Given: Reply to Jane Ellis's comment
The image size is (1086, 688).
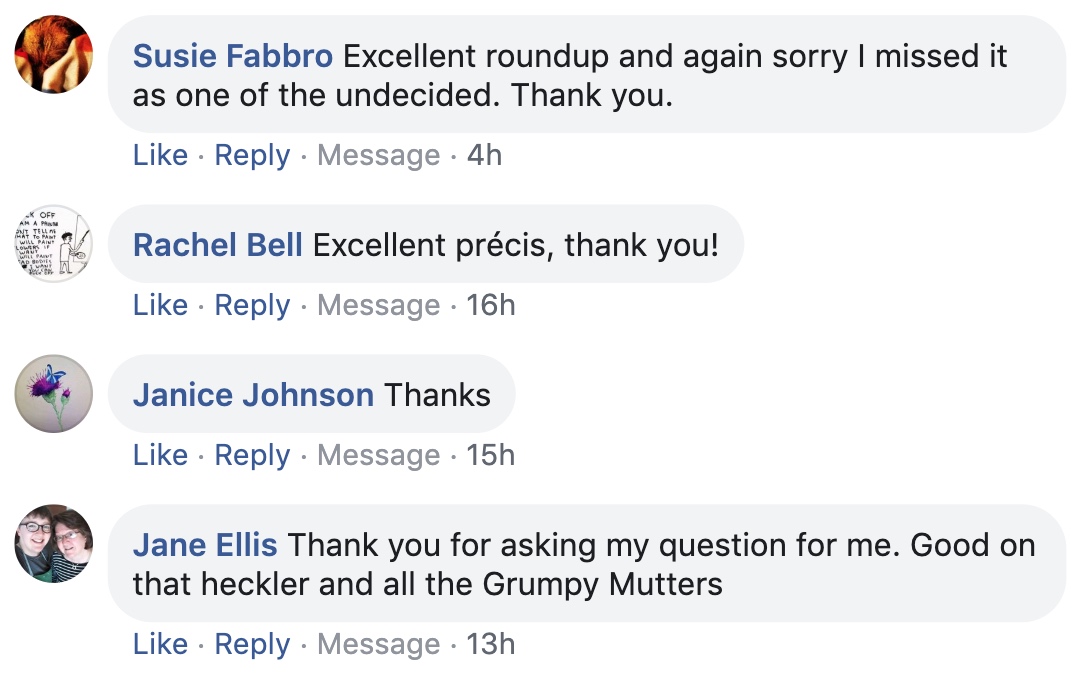Looking at the screenshot, I should point(252,645).
